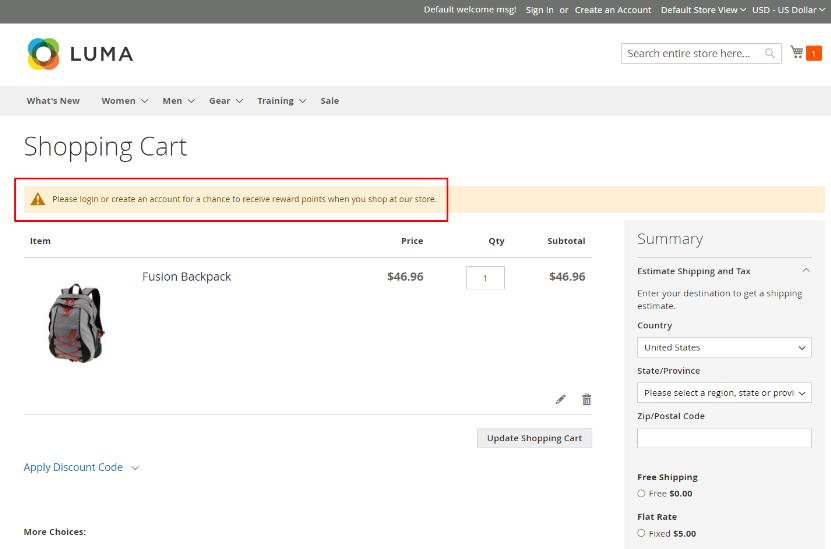The width and height of the screenshot is (831, 549).
Task: Select the Free $0.00 shipping option
Action: (642, 493)
